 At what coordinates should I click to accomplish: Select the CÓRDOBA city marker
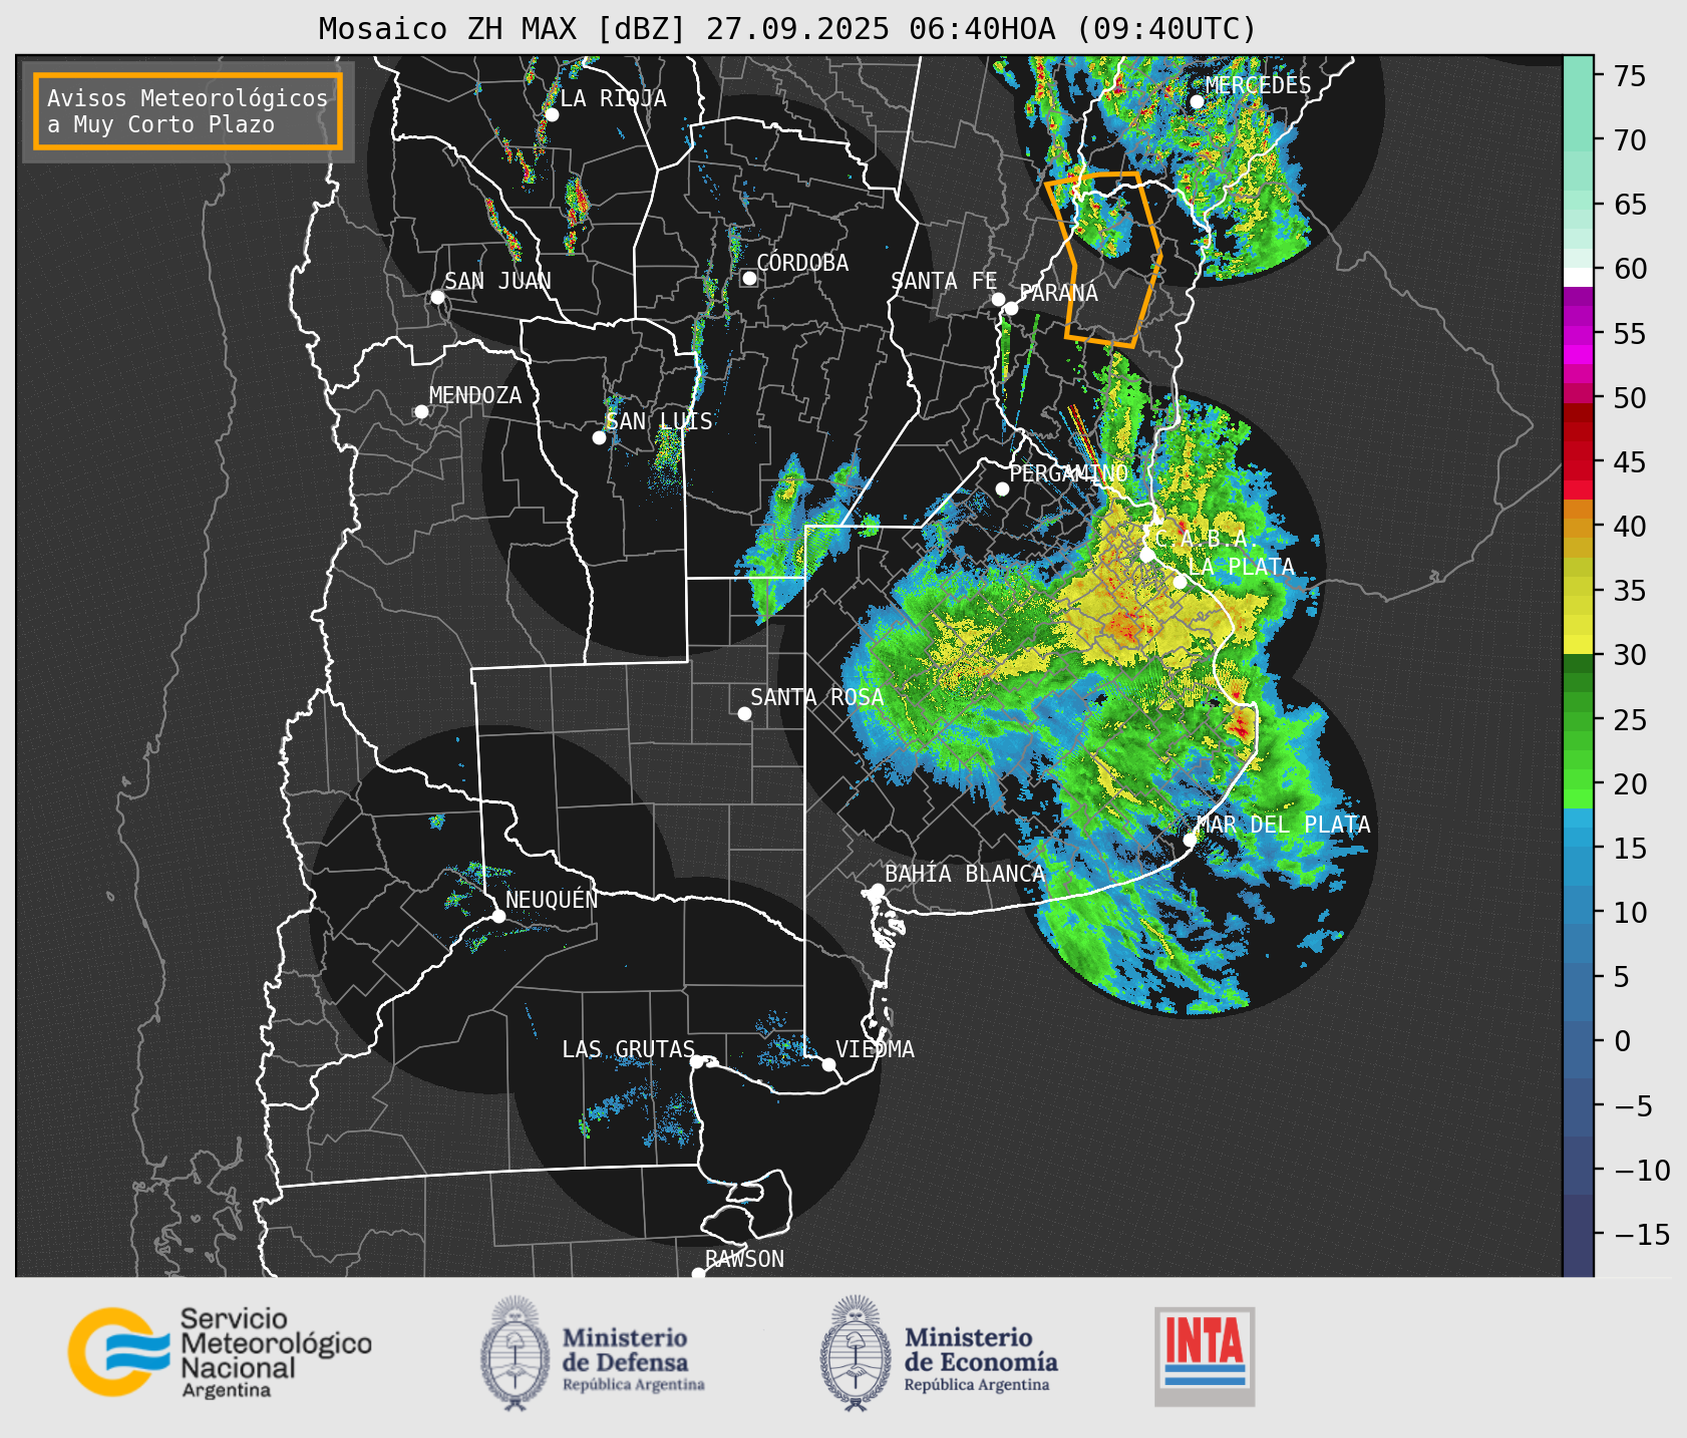click(749, 278)
